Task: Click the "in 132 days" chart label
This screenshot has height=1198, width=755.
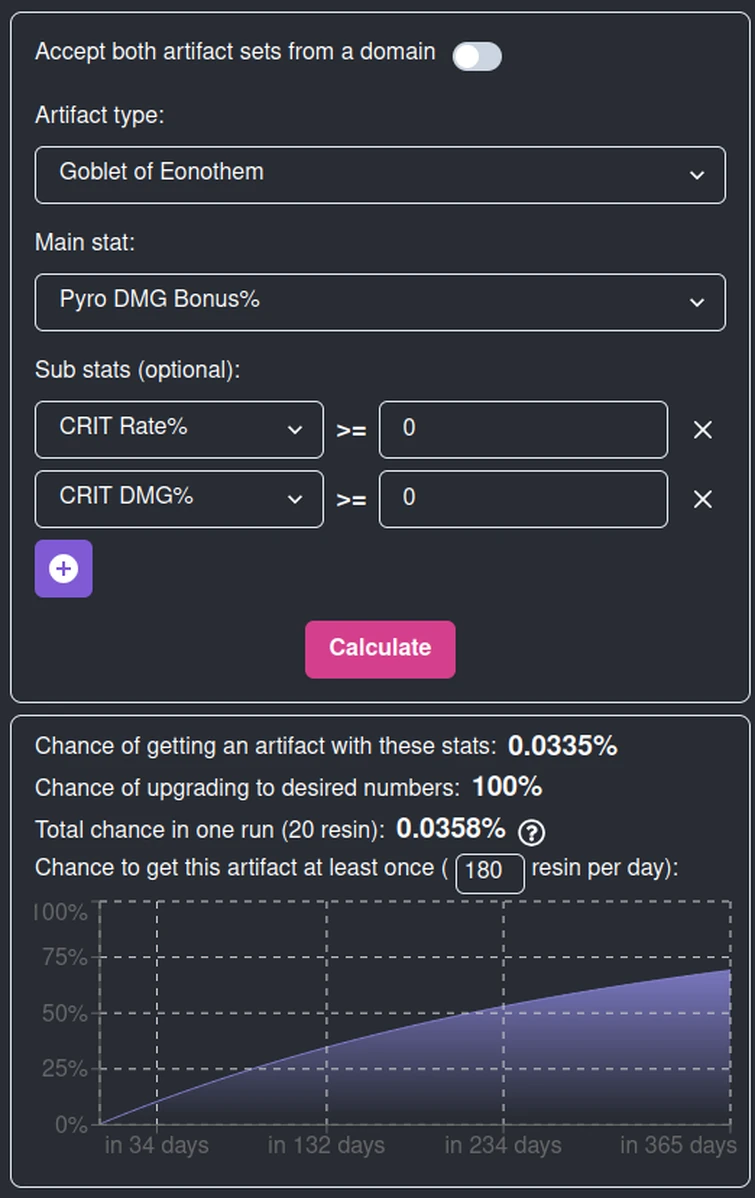Action: pos(326,1145)
